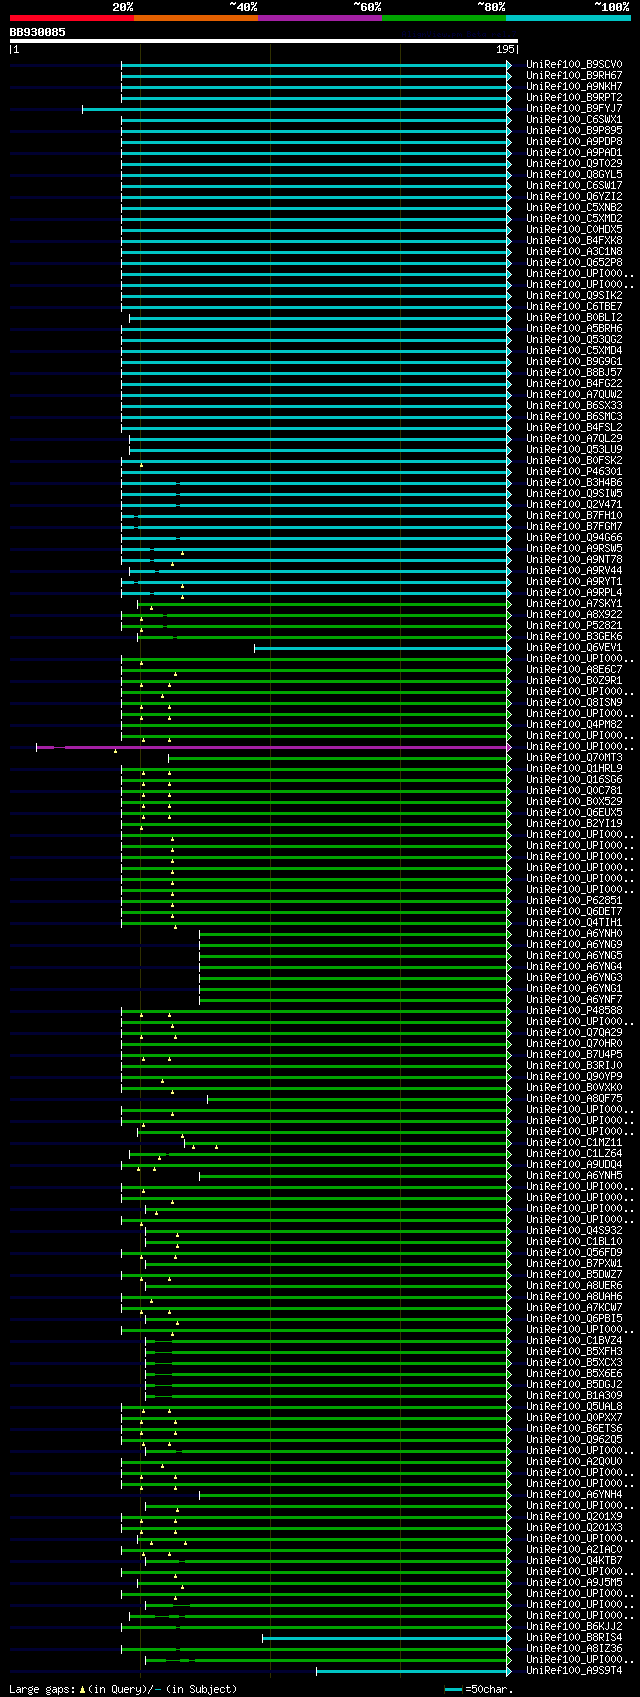Viewport: 640px width, 1697px height.
Task: Select label UniRef100_A9NT78
Action: point(574,560)
